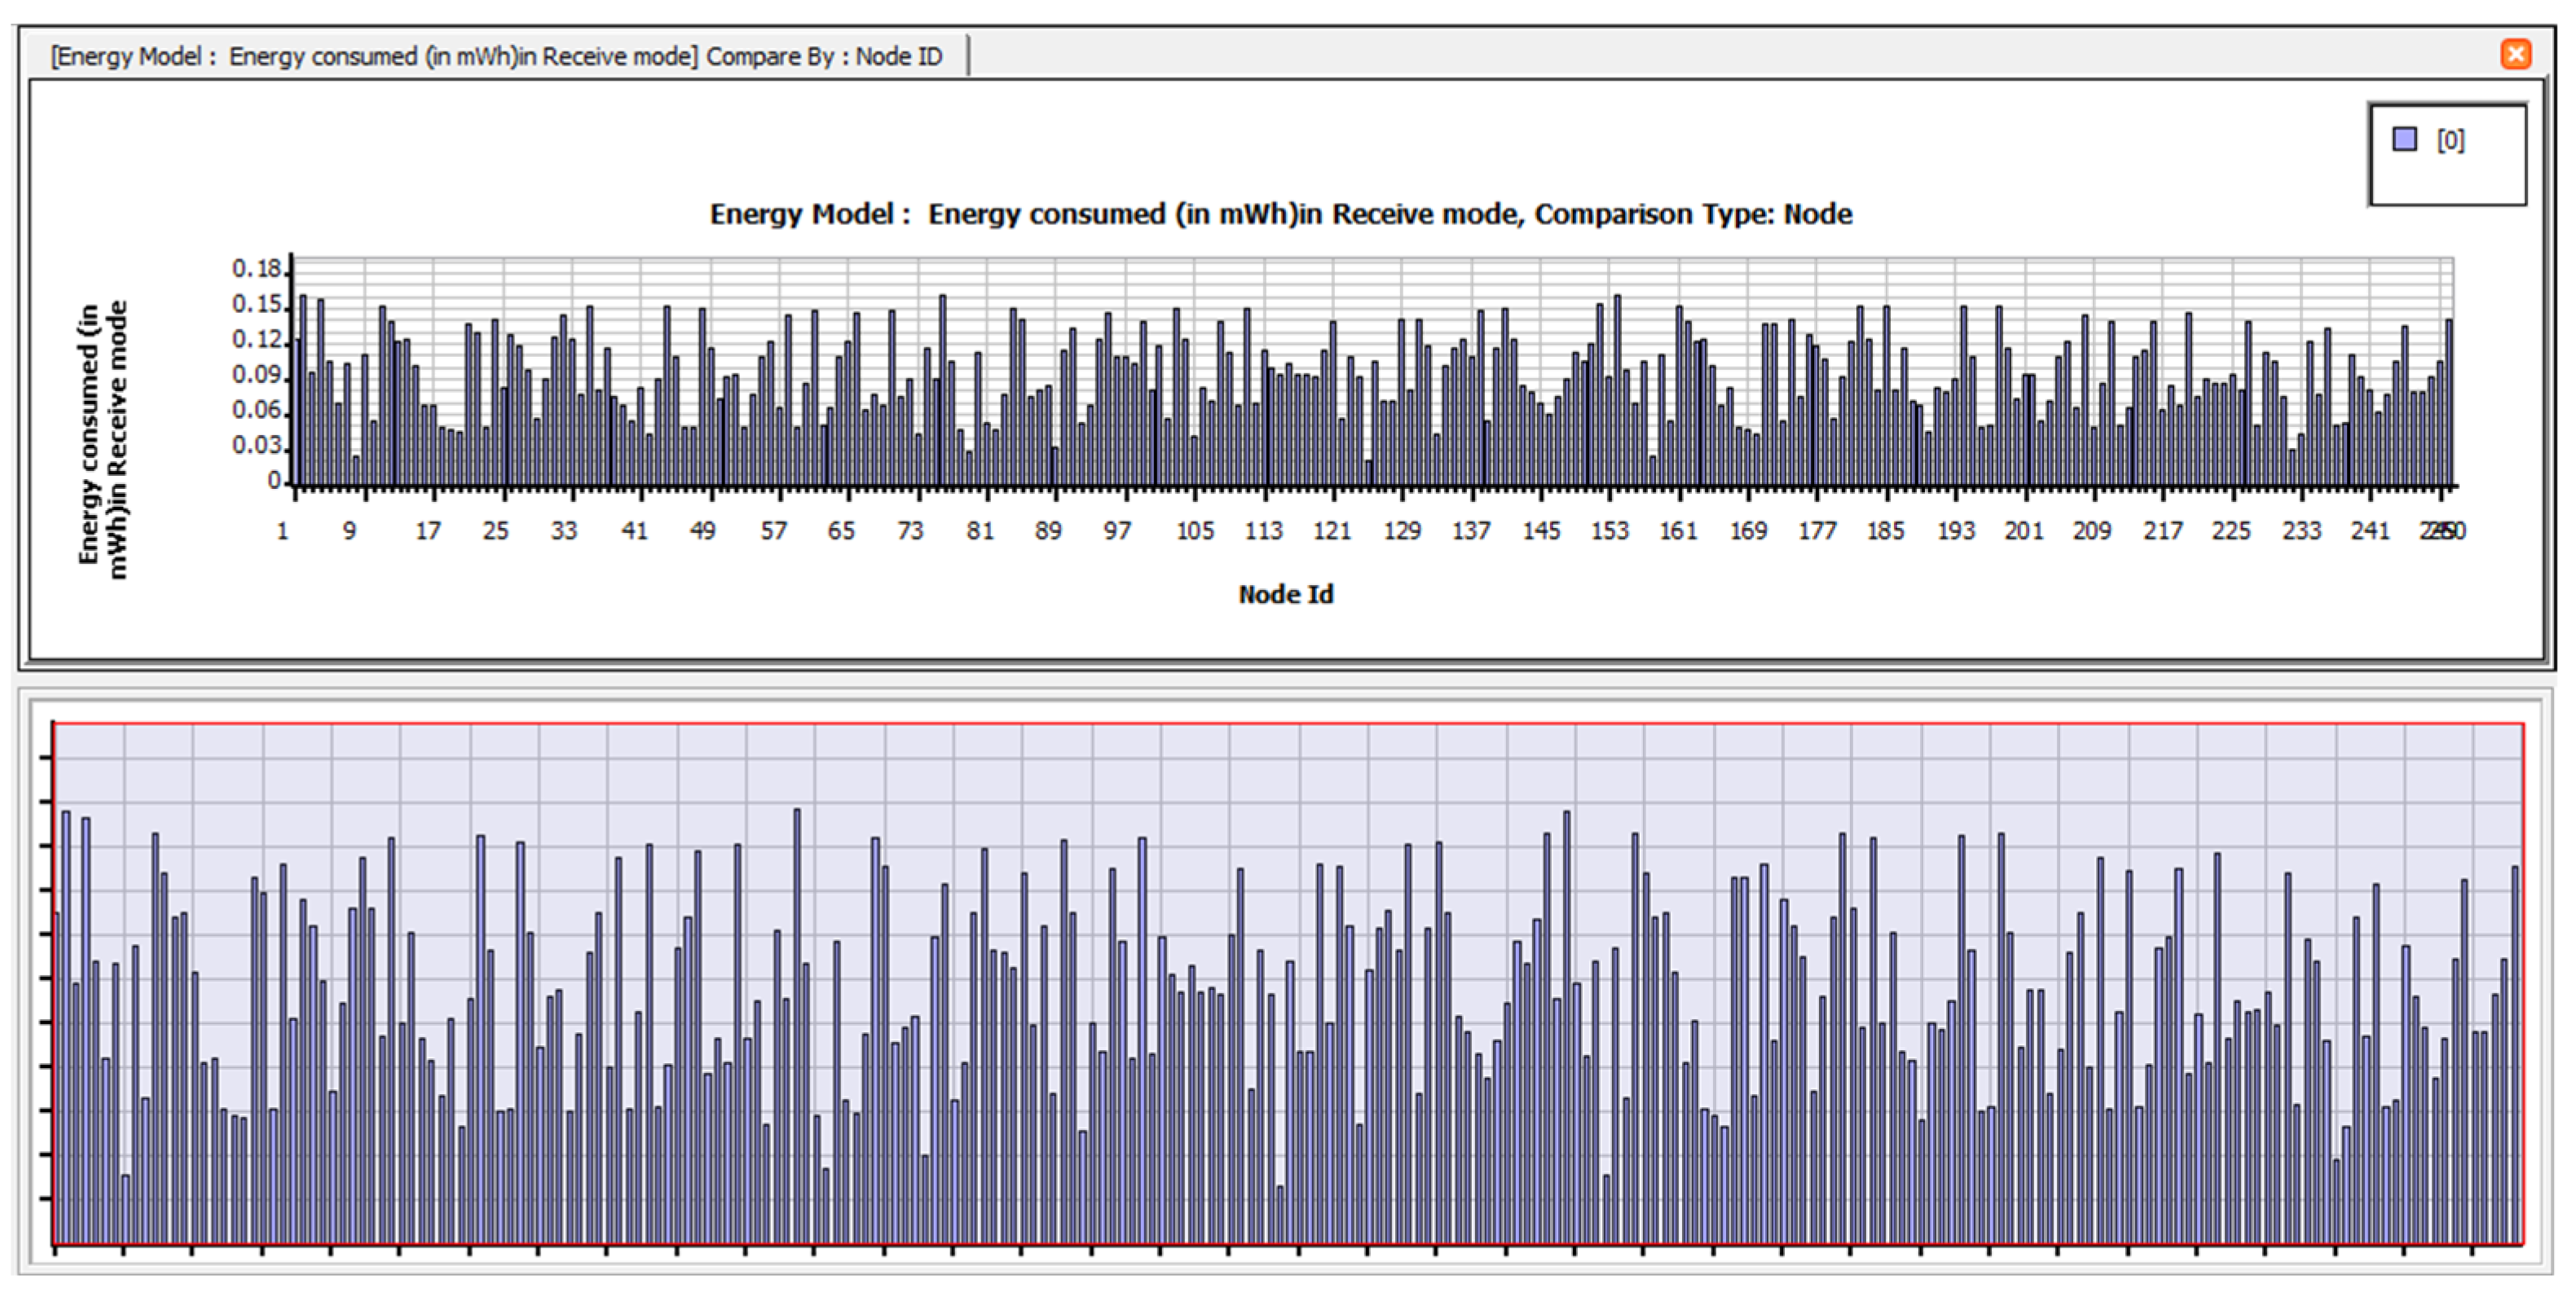2576x1298 pixels.
Task: Click x-axis tick label 121
Action: pos(1332,531)
